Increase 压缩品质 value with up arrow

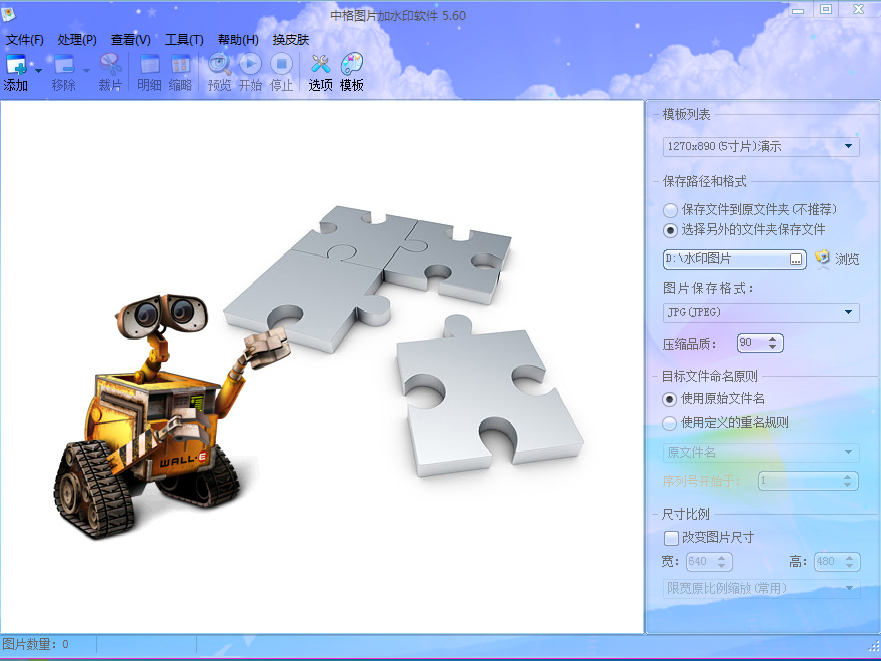[773, 339]
